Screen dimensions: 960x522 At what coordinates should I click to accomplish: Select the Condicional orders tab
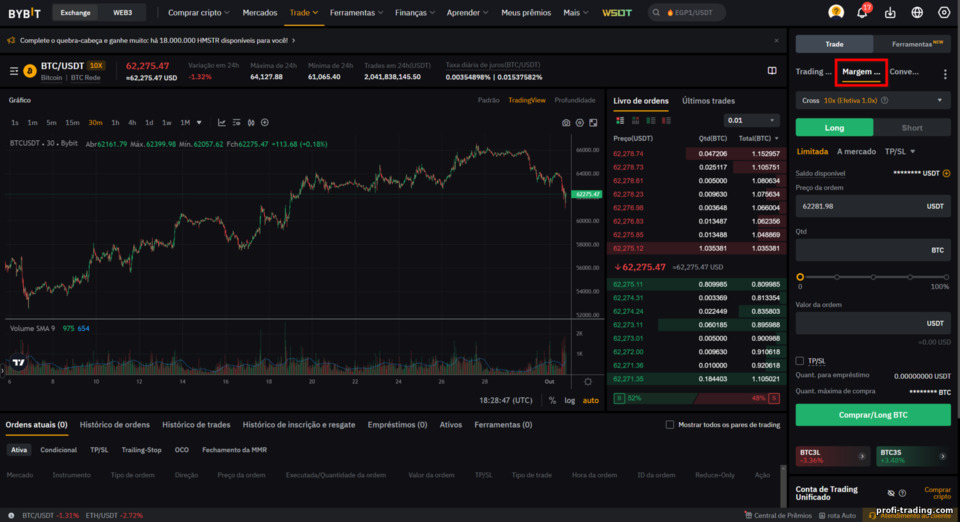58,450
